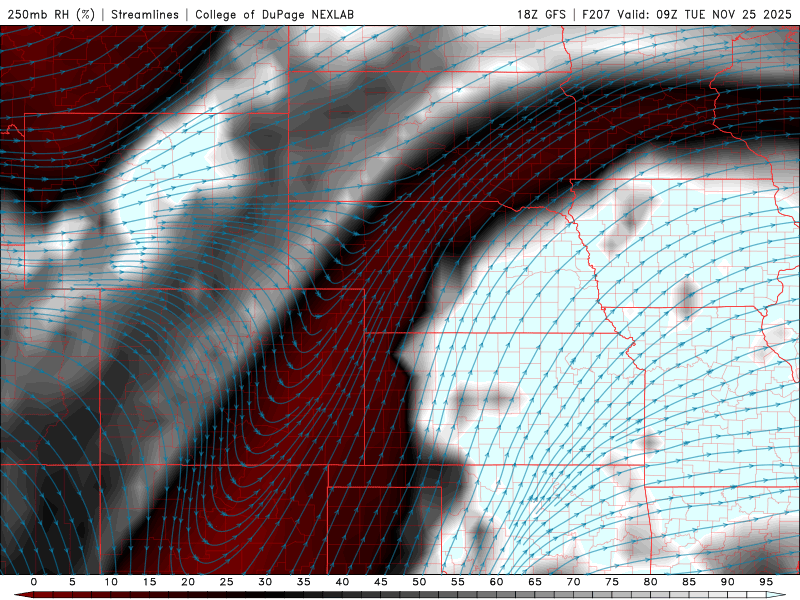Click the colorbar label "55"
The height and width of the screenshot is (600, 800).
pyautogui.click(x=458, y=582)
